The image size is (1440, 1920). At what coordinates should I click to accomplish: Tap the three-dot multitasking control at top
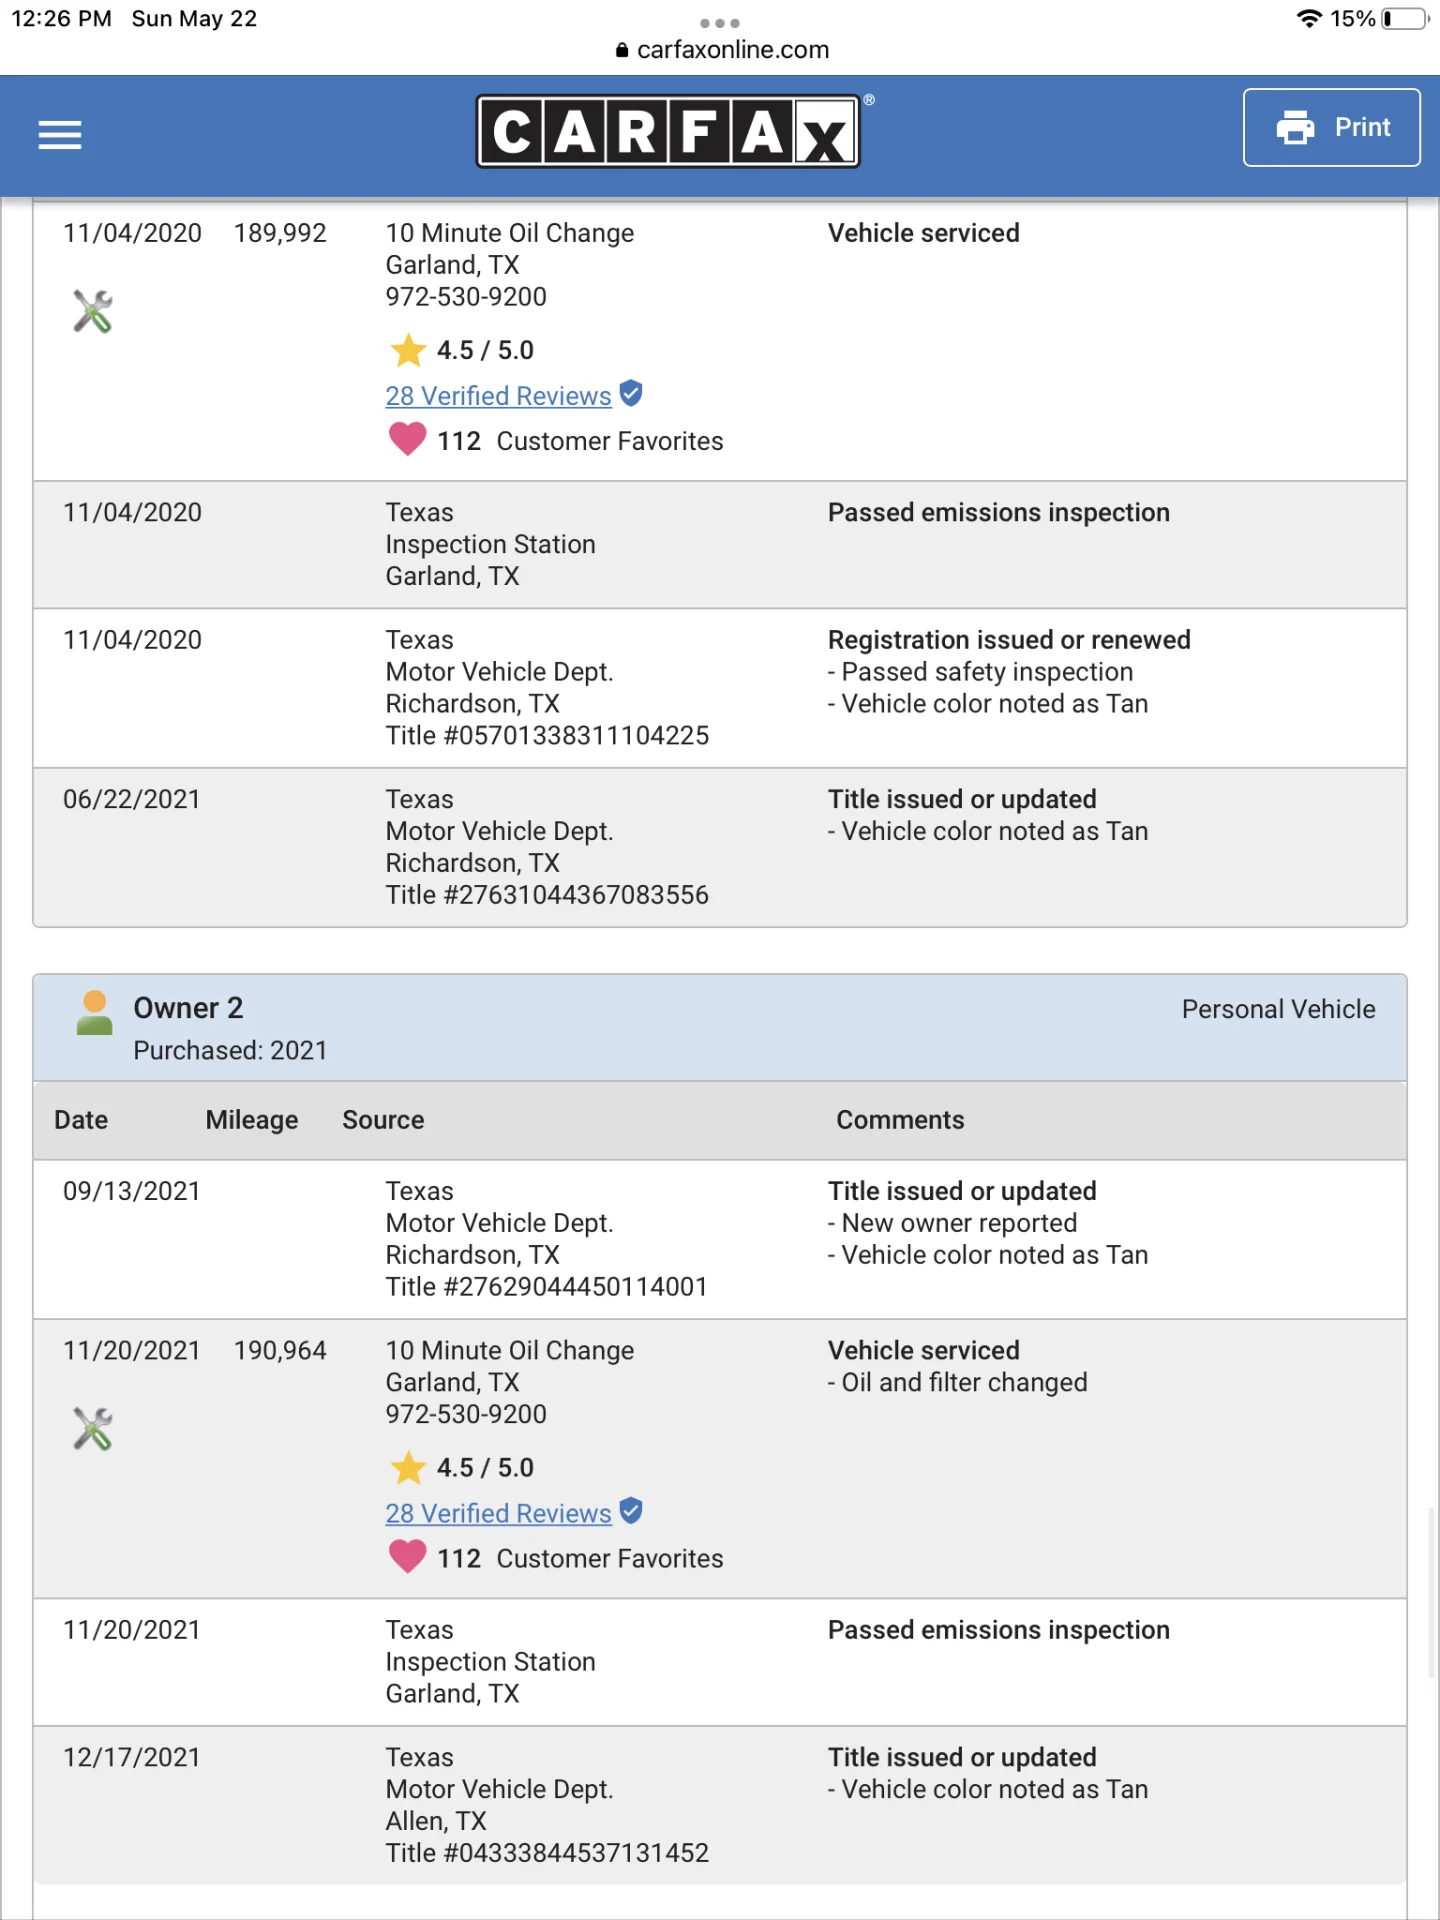[x=720, y=22]
